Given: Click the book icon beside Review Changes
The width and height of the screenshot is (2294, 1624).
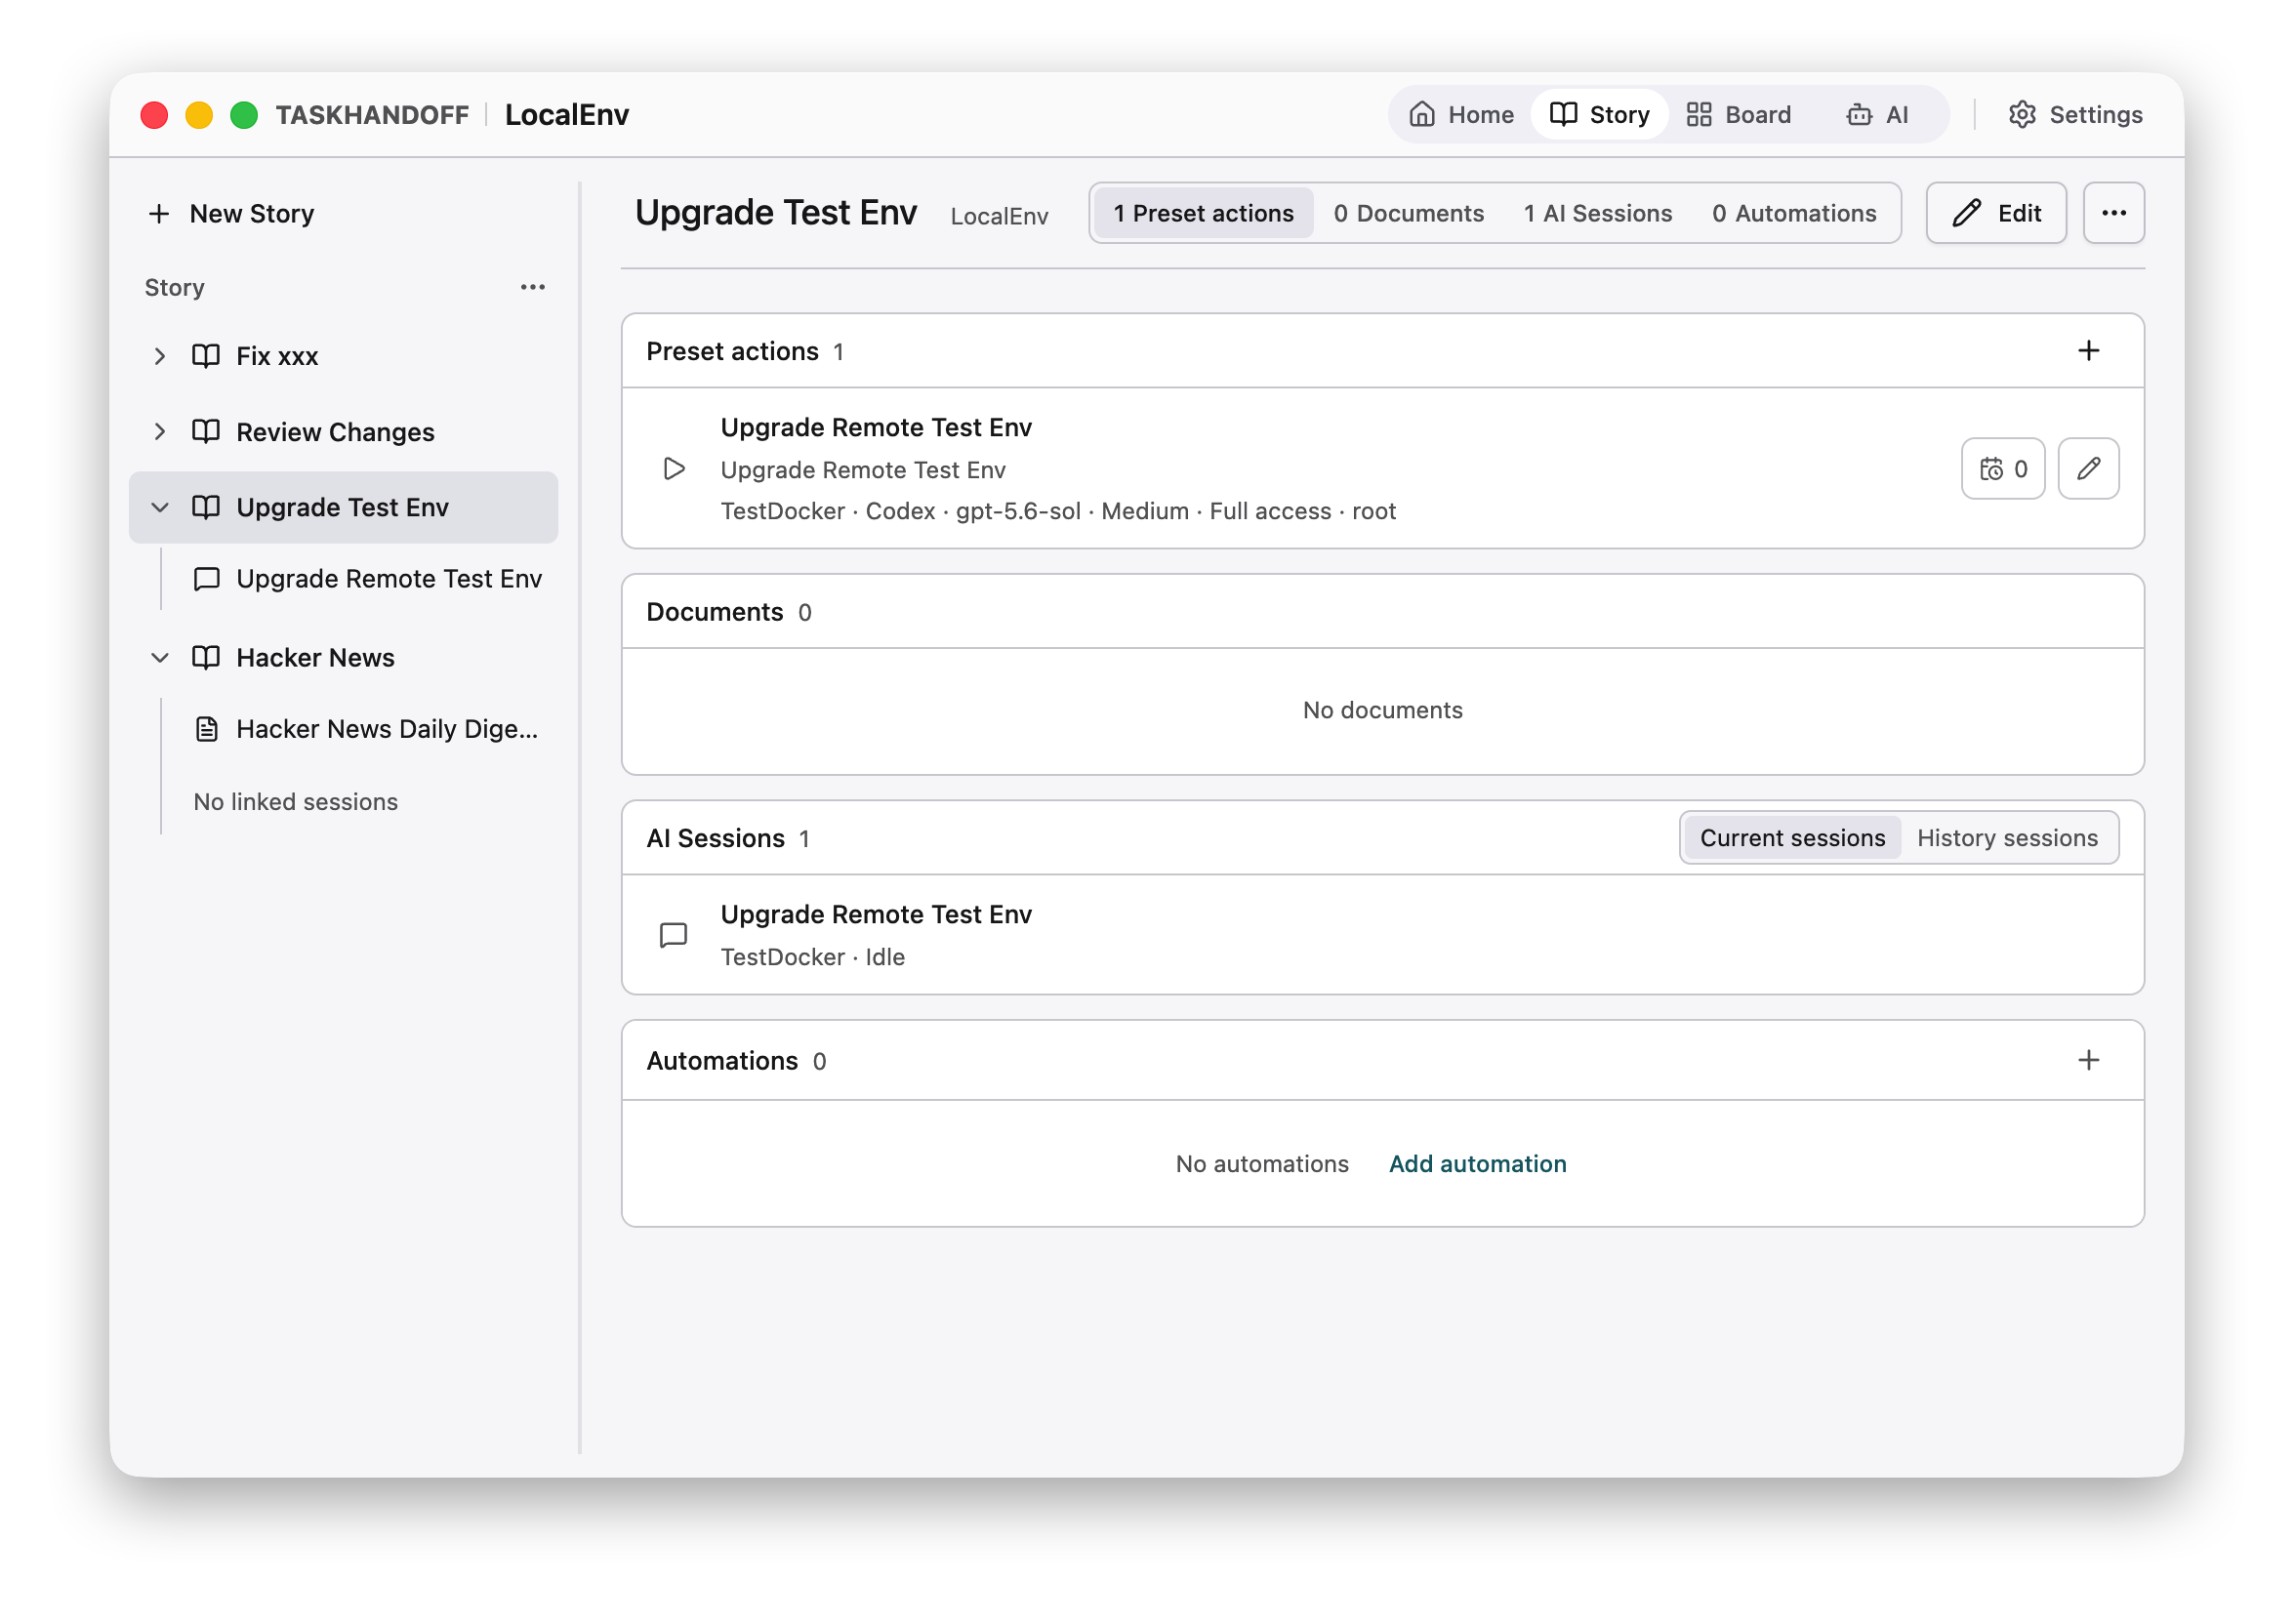Looking at the screenshot, I should coord(206,431).
